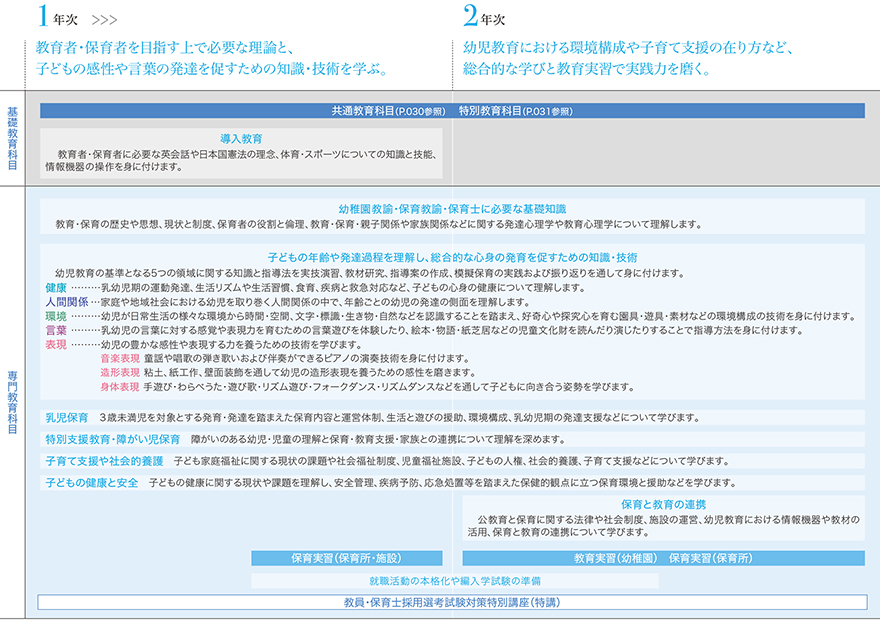Click the pink '表現' area label

pyautogui.click(x=56, y=345)
